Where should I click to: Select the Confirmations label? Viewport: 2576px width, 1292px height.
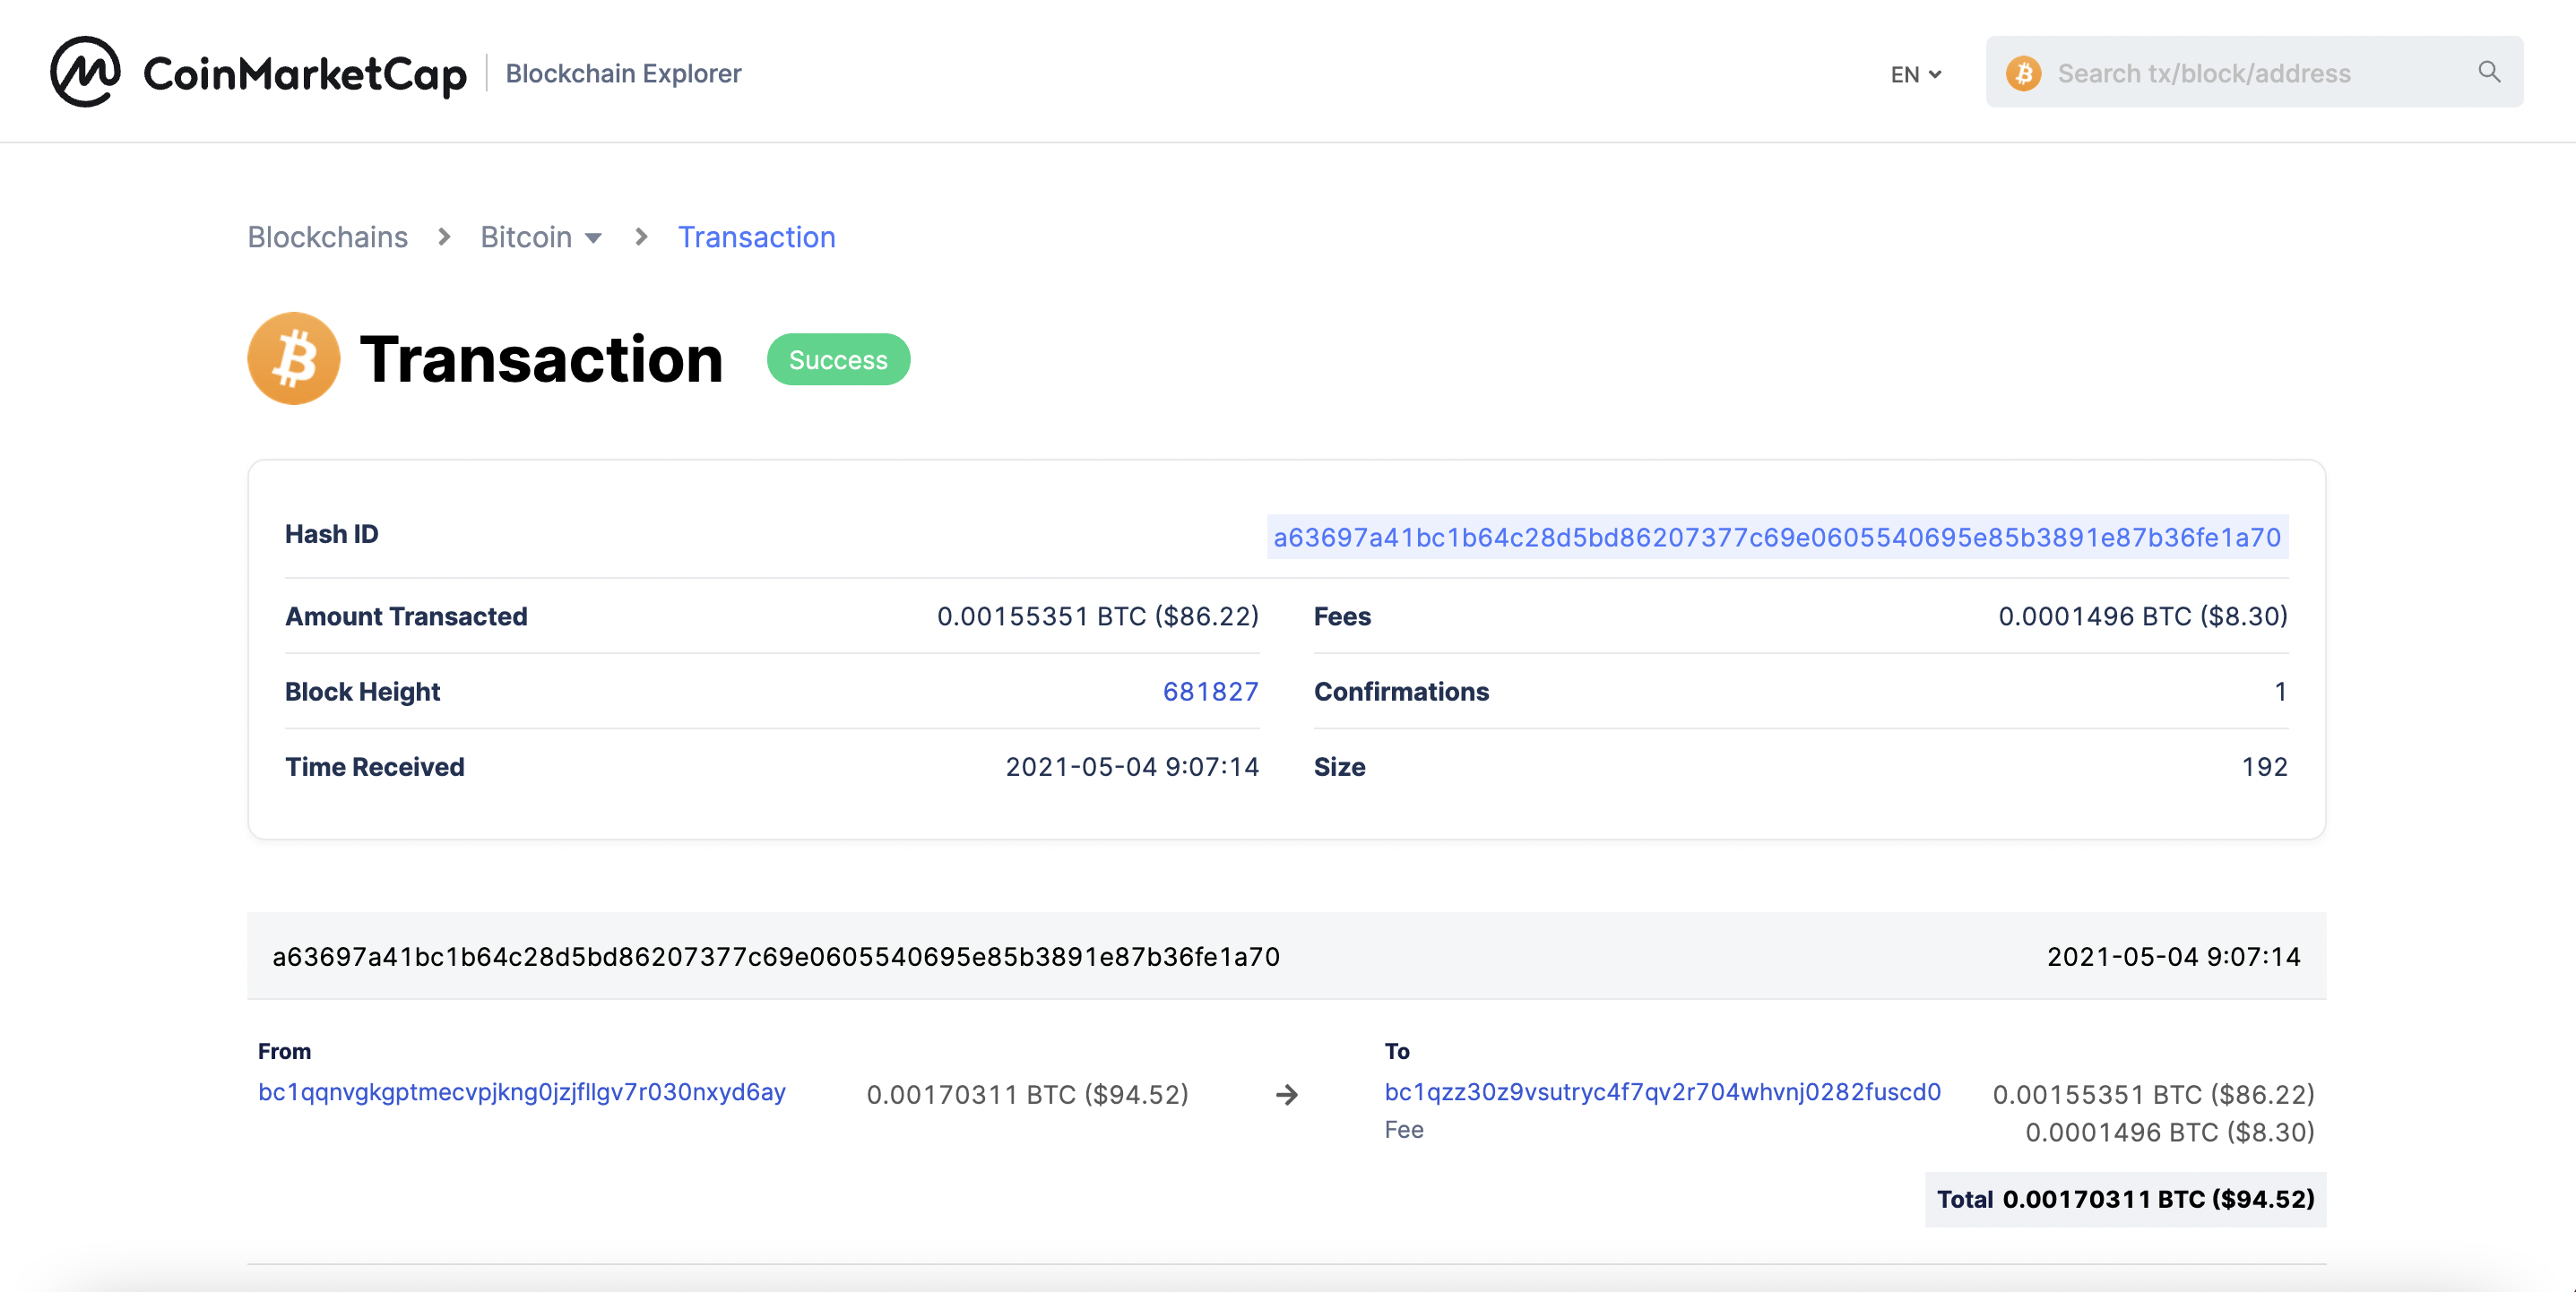click(1401, 691)
